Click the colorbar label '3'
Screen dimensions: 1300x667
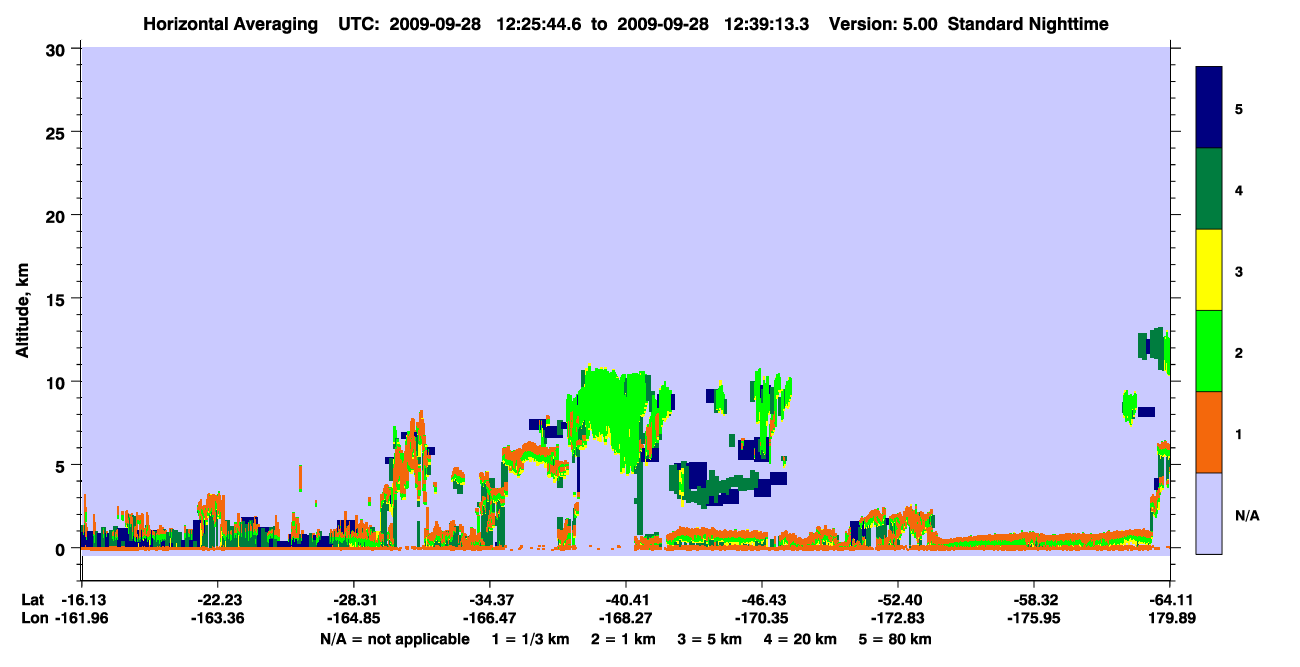point(1239,270)
